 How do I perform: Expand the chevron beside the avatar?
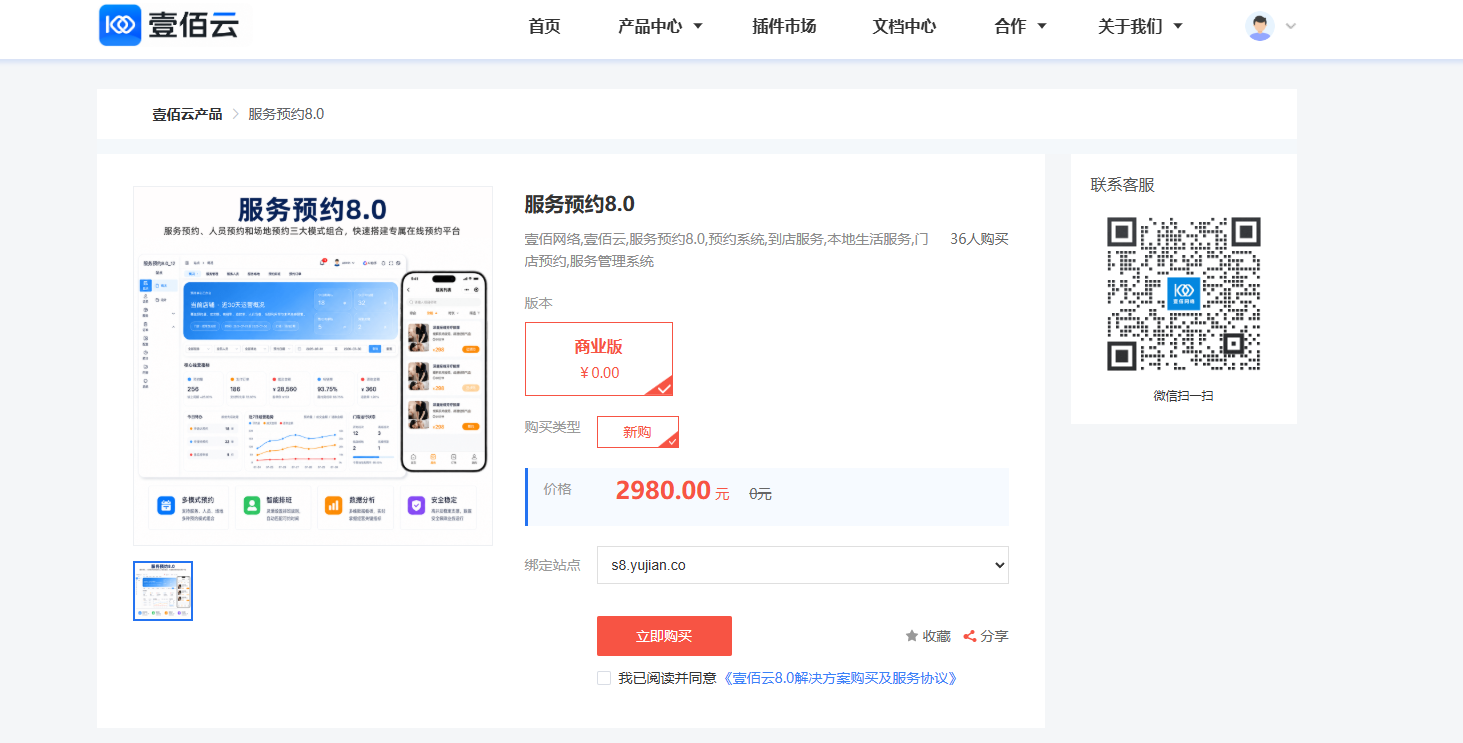tap(1290, 26)
